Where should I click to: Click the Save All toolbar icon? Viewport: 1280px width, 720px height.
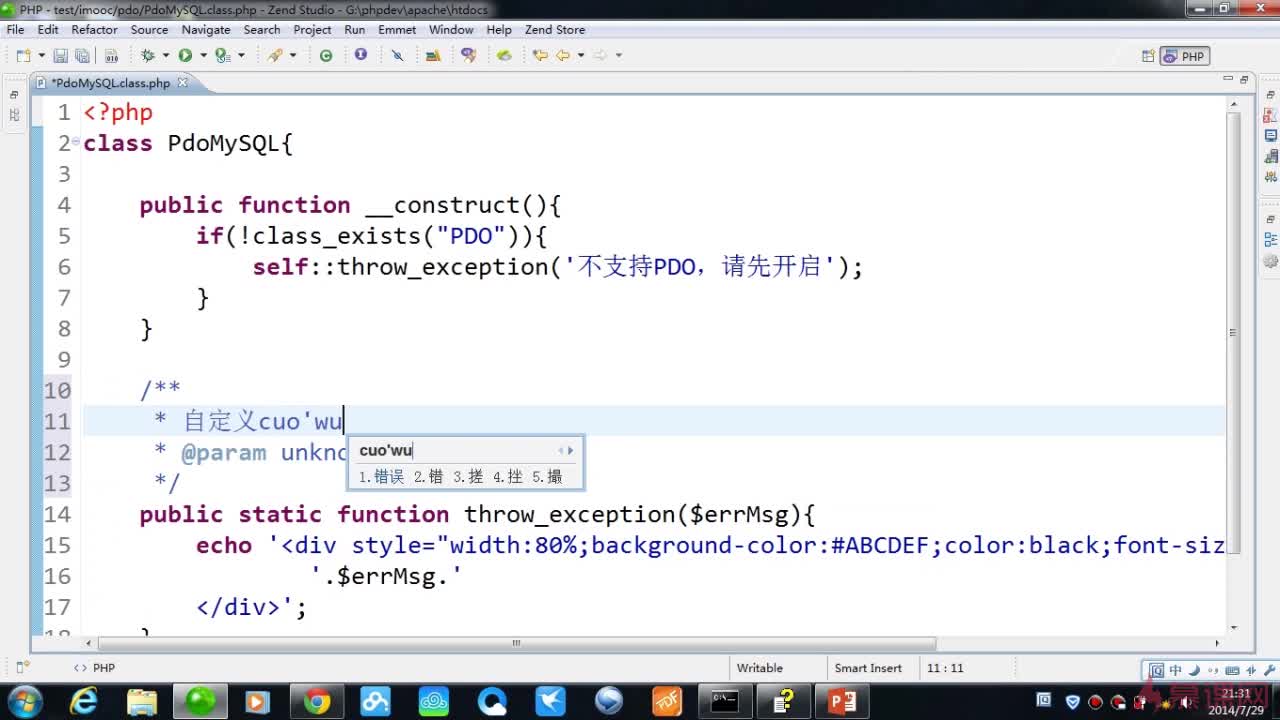click(83, 56)
